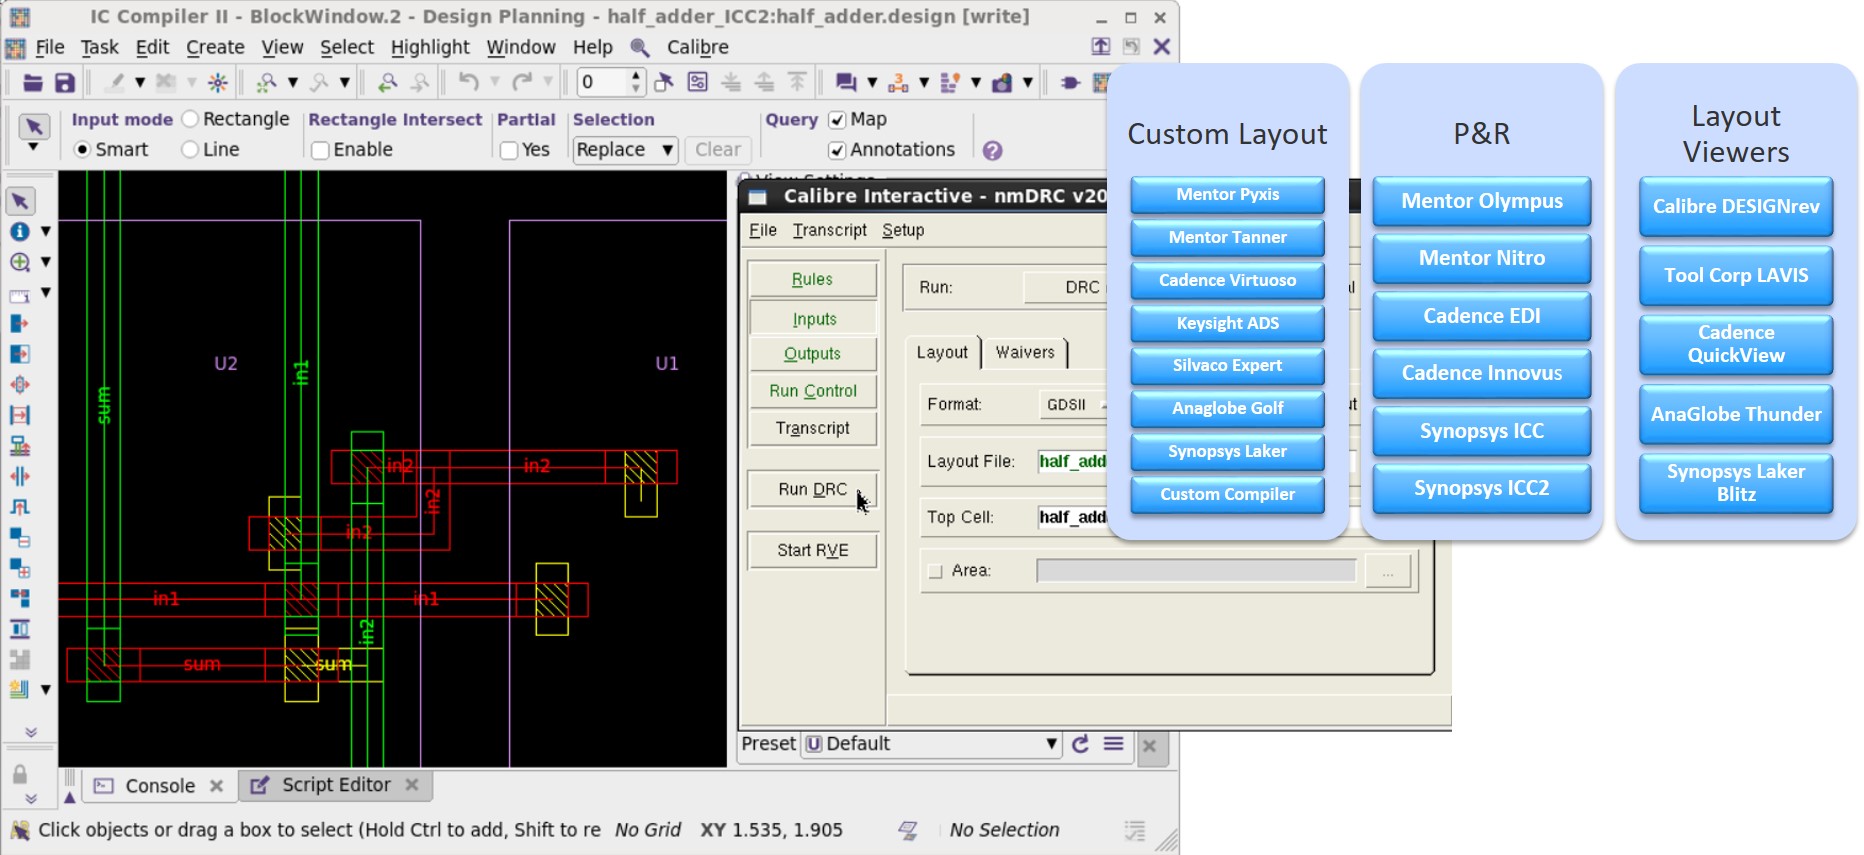Expand dropdown arrow next to zoom tool
This screenshot has width=1864, height=855.
(45, 262)
